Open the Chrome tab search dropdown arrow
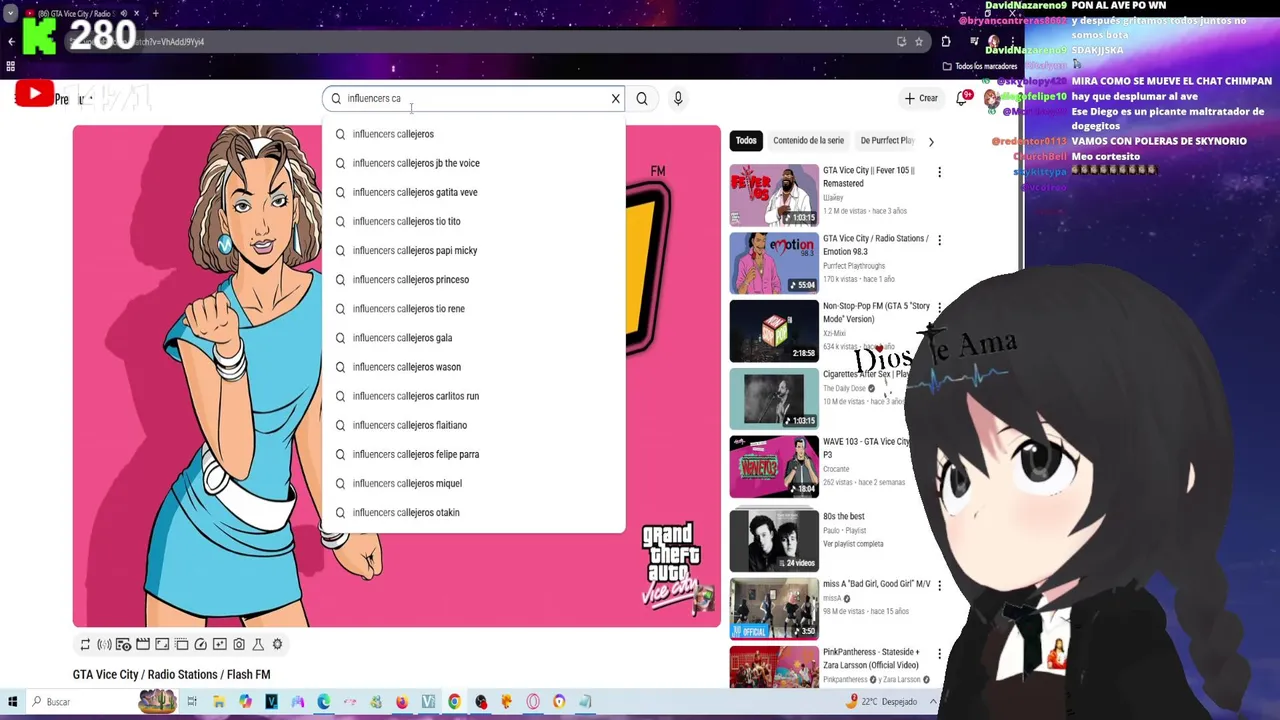 [10, 14]
